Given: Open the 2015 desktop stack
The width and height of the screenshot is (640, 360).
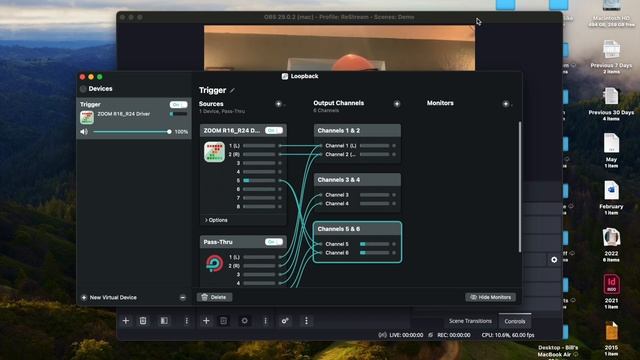Looking at the screenshot, I should (x=611, y=331).
